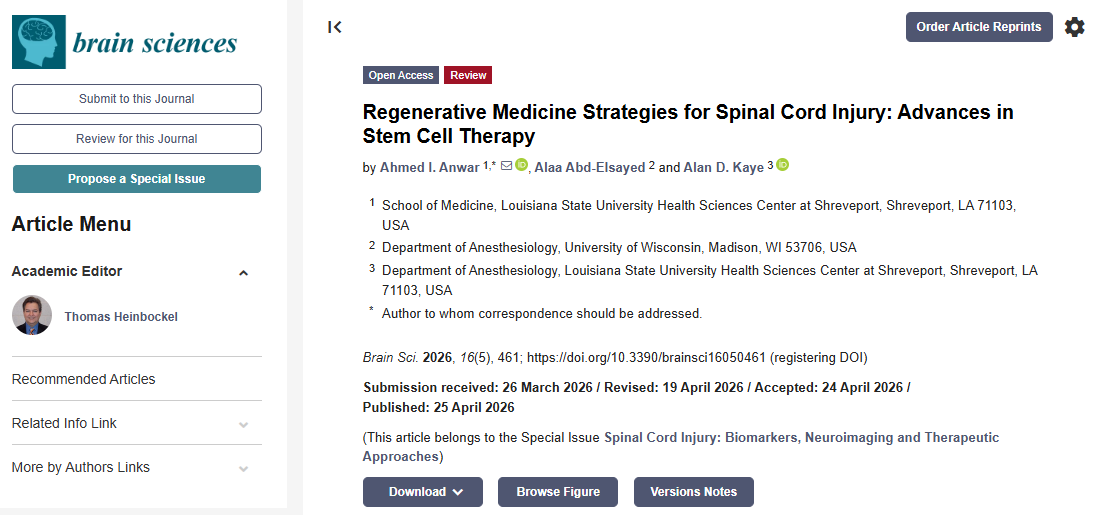Click the Brain Sciences journal logo

125,42
